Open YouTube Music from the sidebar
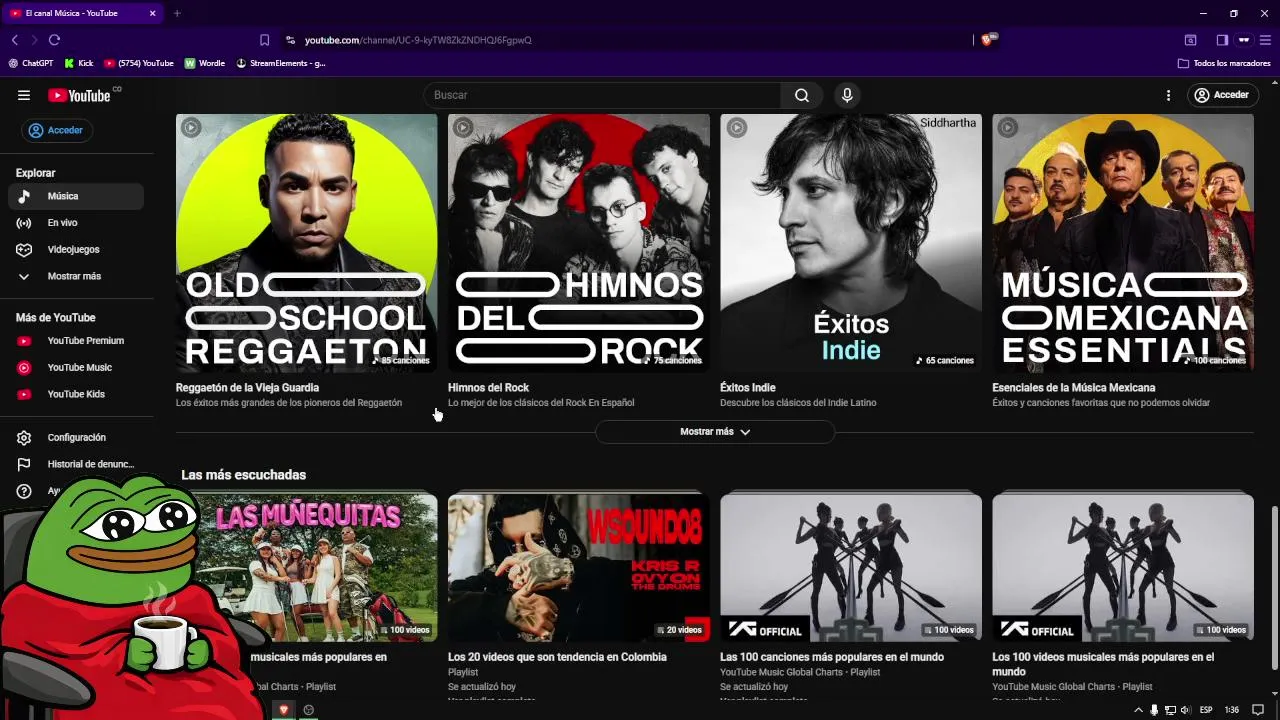The image size is (1280, 720). [79, 367]
